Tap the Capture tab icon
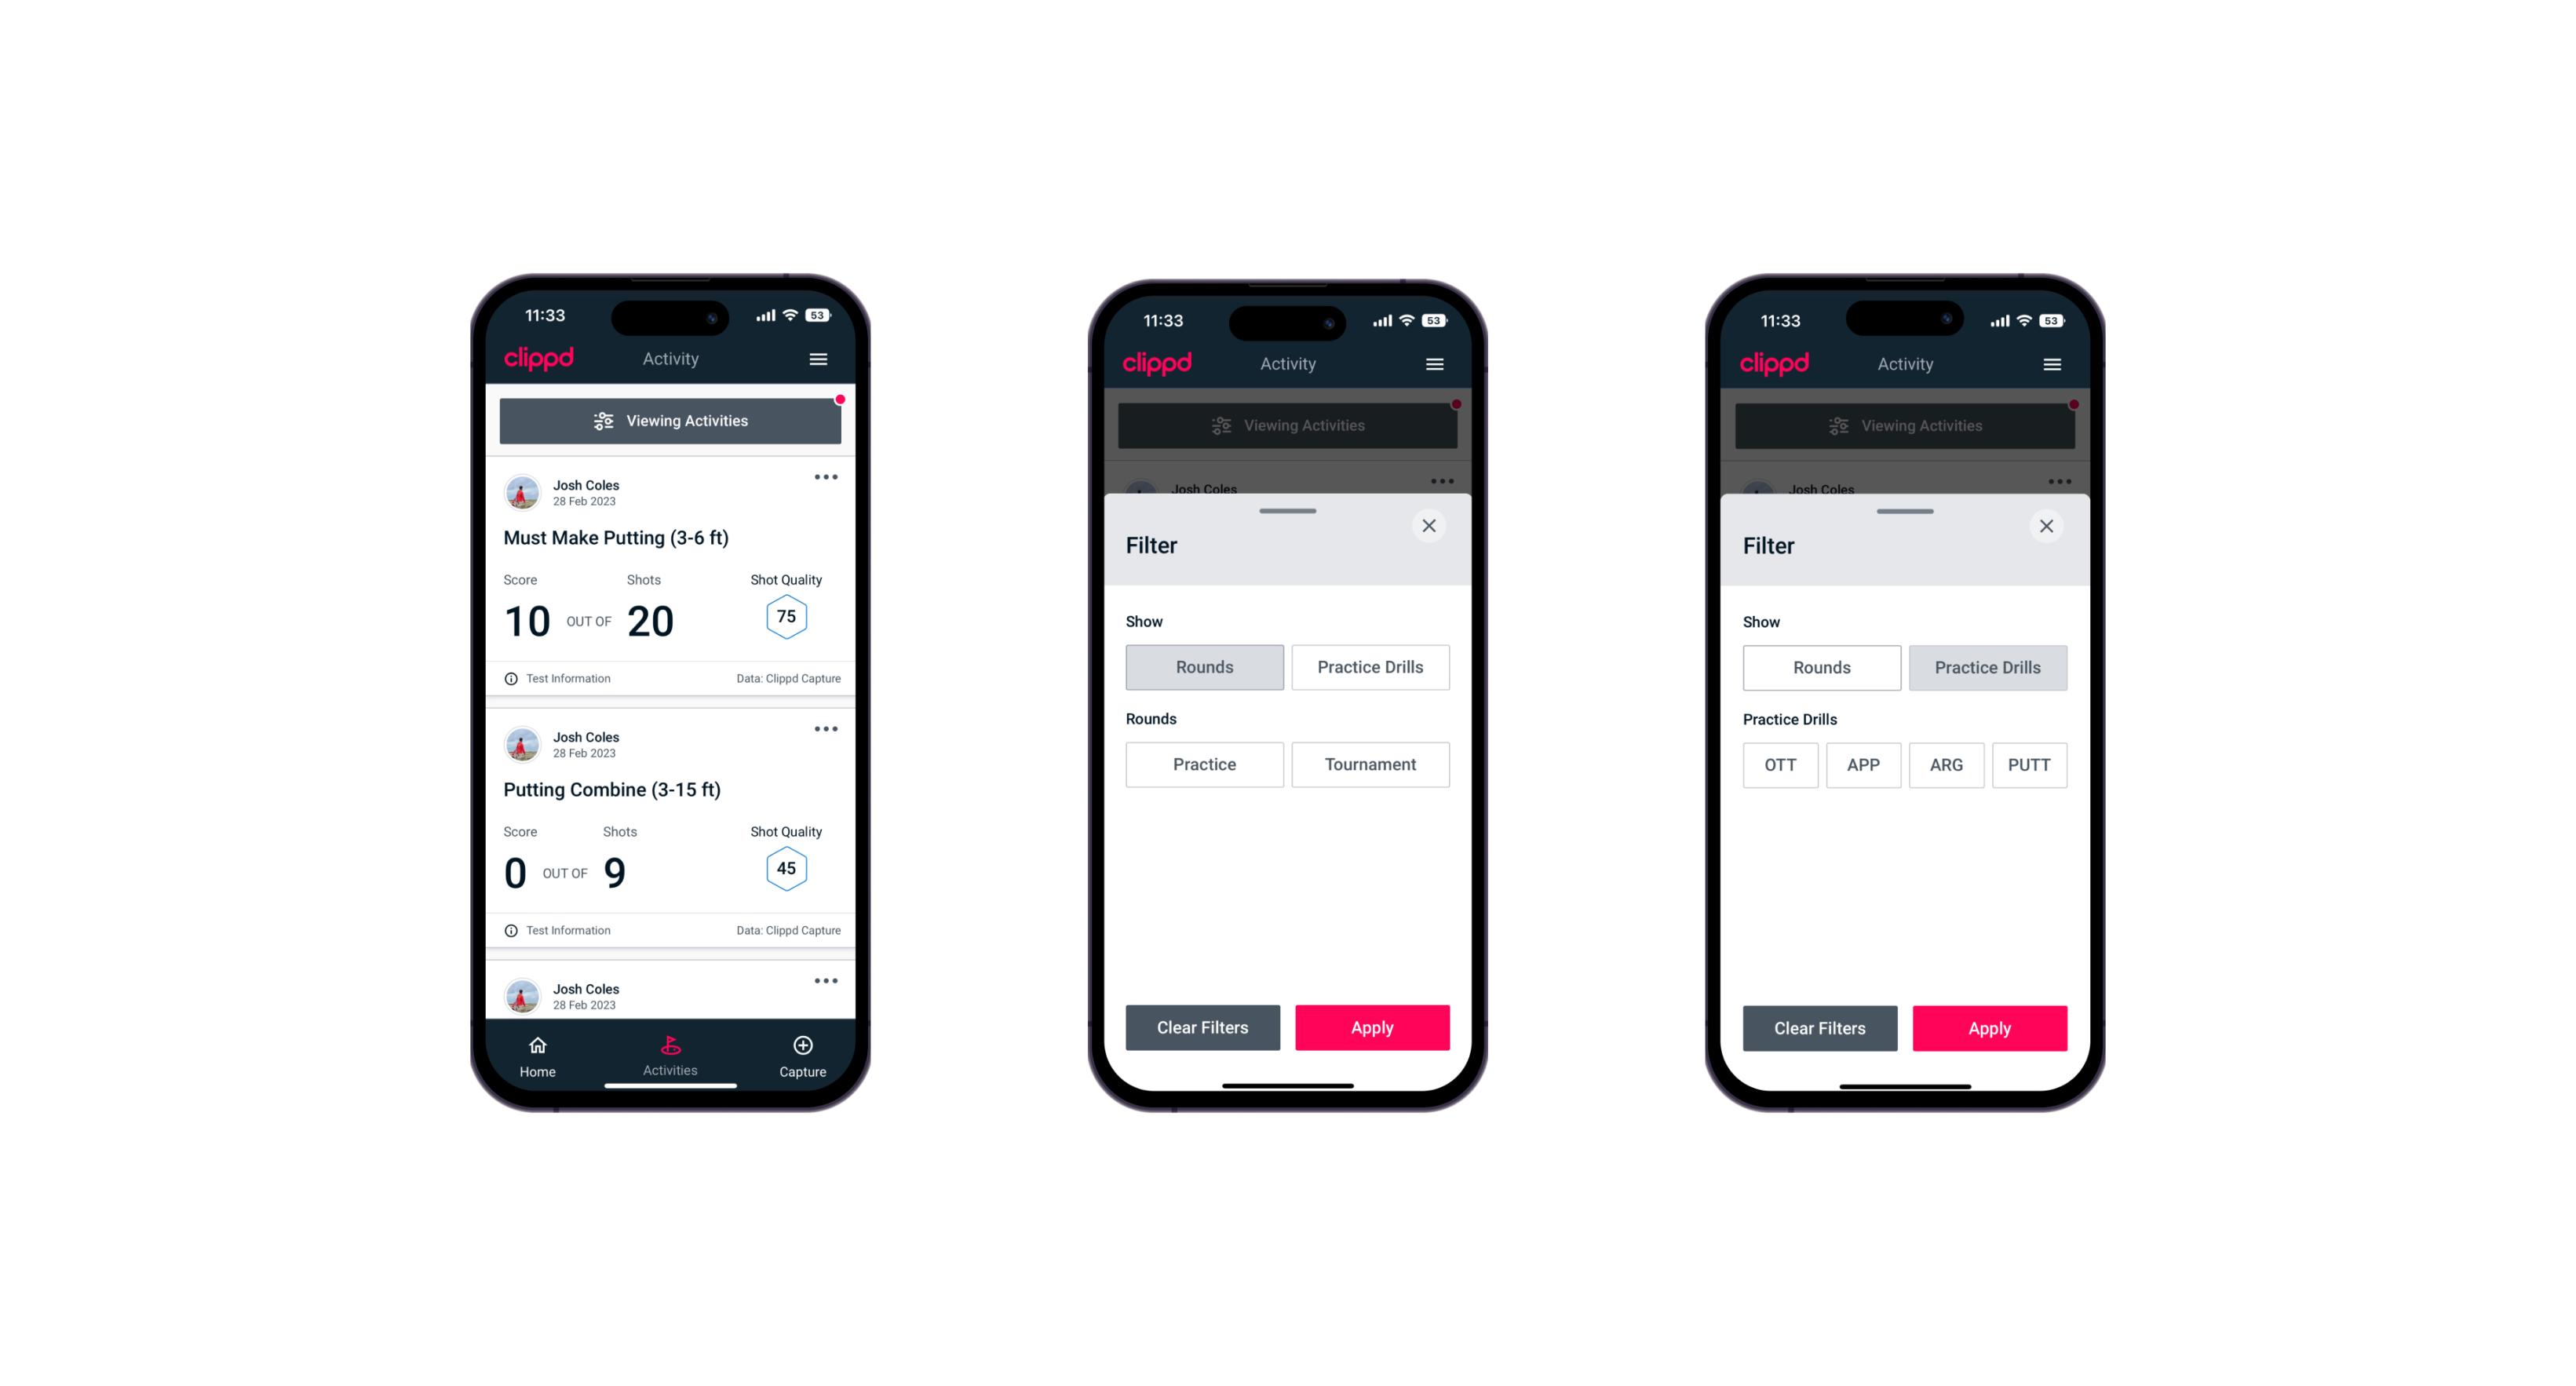 [x=802, y=1048]
